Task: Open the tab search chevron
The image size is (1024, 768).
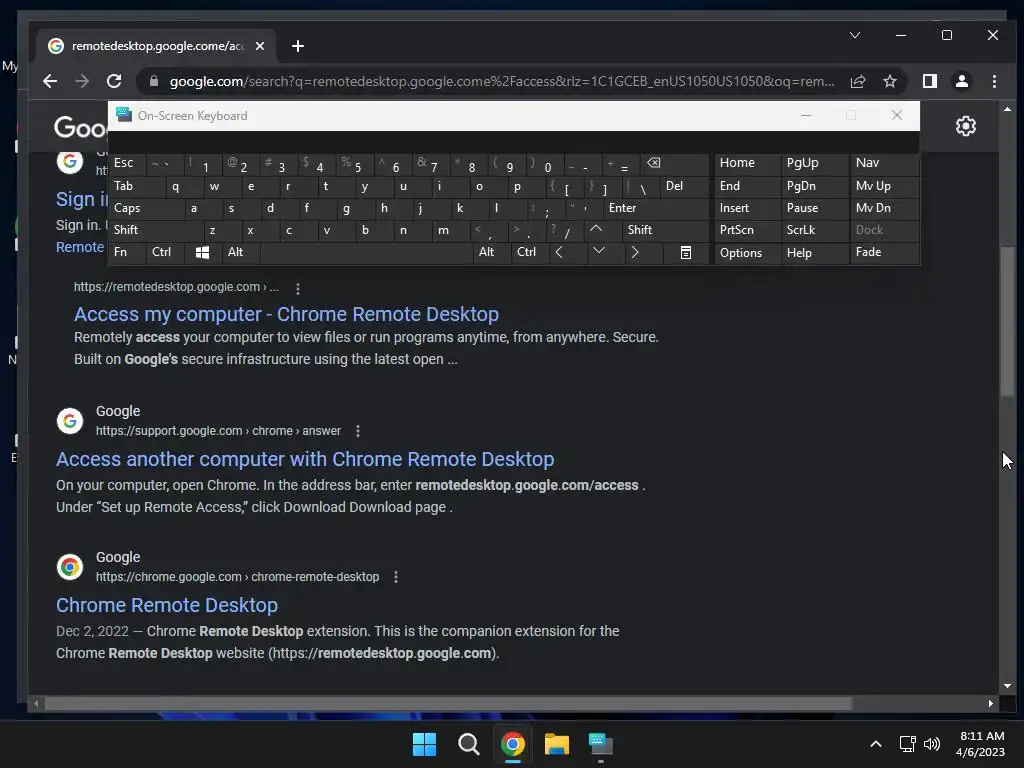Action: pyautogui.click(x=855, y=35)
